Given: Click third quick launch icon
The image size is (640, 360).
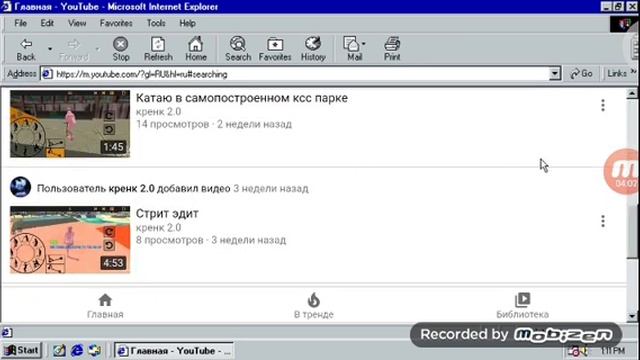Looking at the screenshot, I should click(95, 350).
